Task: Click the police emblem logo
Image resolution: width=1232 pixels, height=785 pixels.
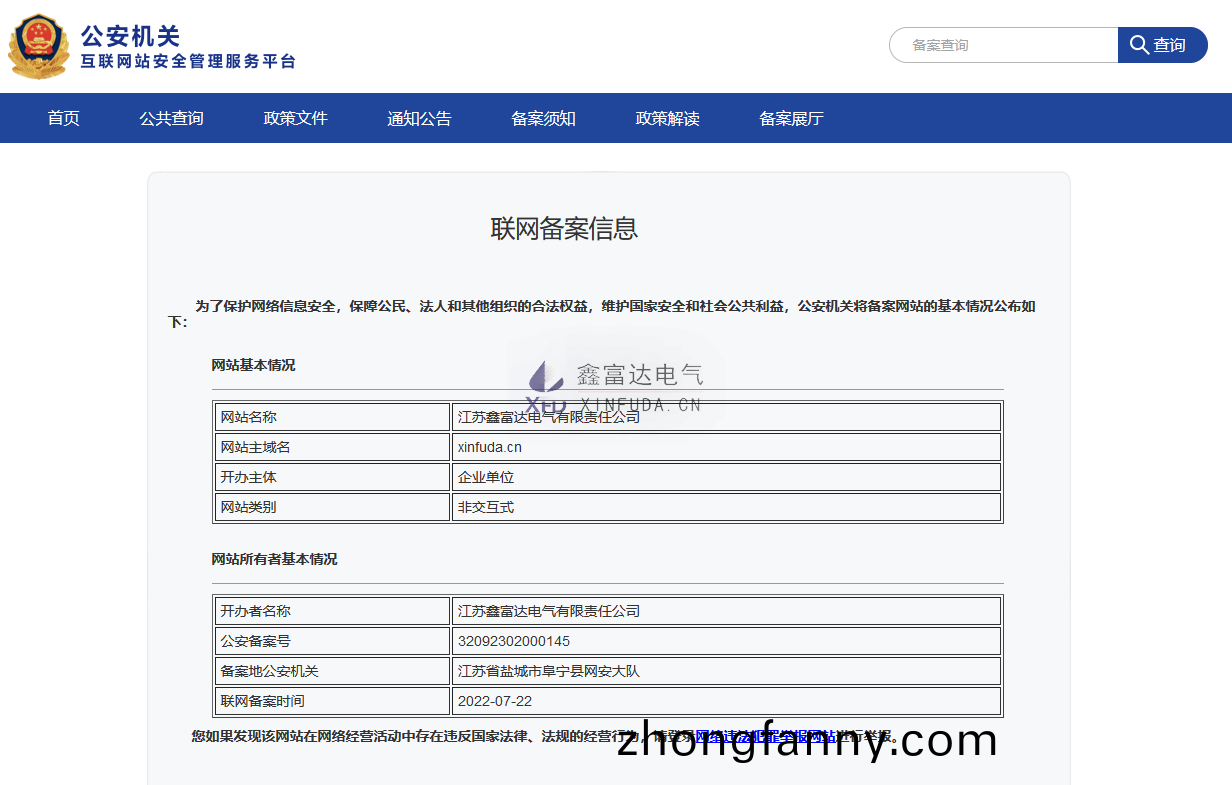Action: click(38, 45)
